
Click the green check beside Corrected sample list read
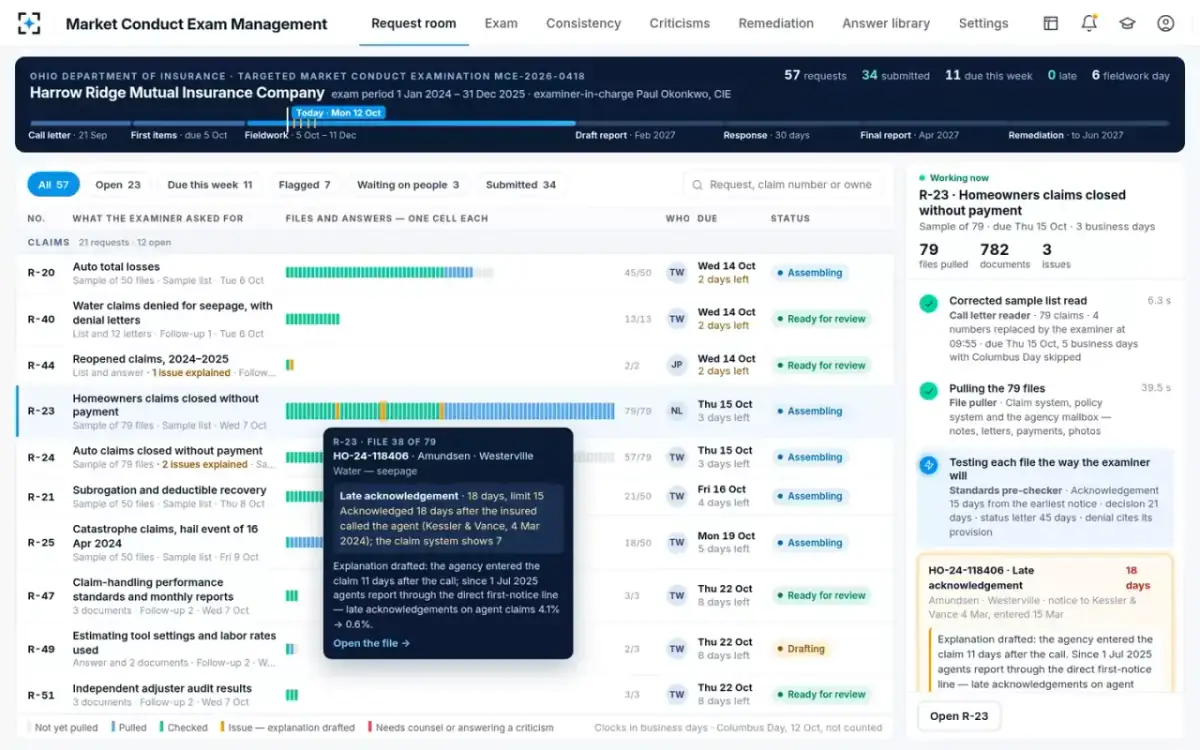pyautogui.click(x=929, y=302)
